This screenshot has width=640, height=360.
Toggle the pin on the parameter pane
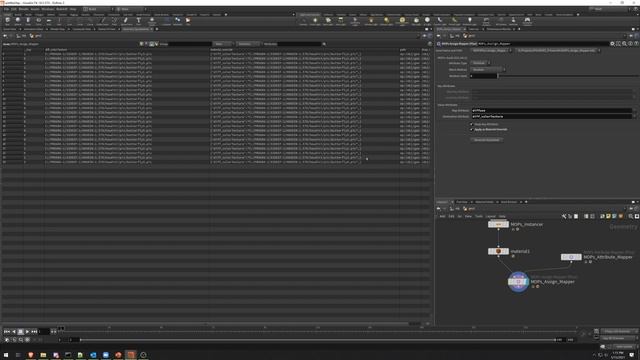click(631, 36)
